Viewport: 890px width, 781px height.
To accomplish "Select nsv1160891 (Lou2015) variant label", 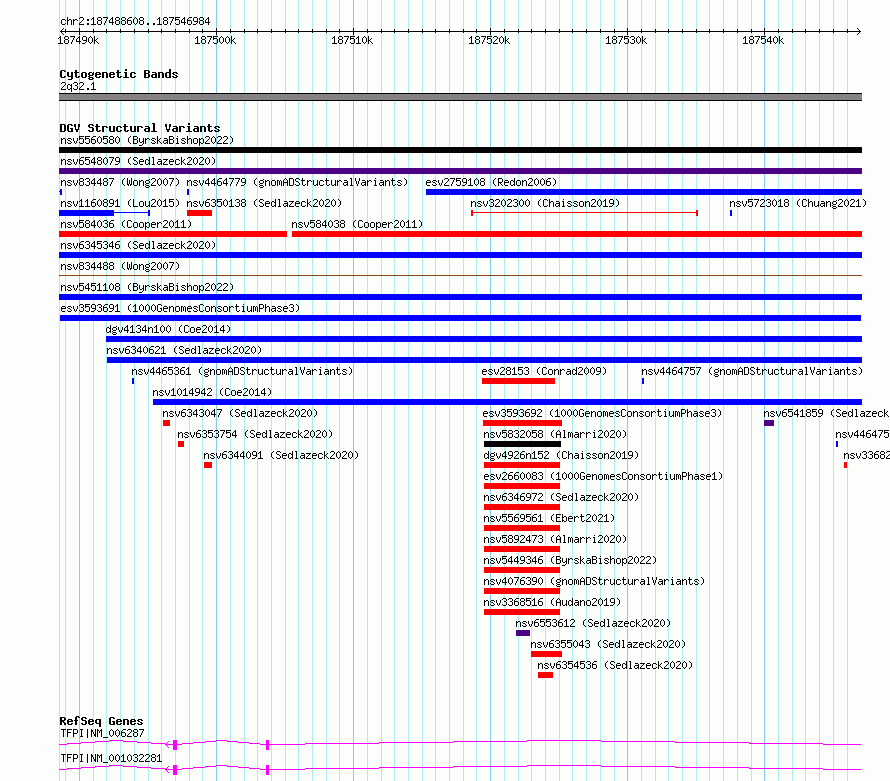I will click(120, 203).
